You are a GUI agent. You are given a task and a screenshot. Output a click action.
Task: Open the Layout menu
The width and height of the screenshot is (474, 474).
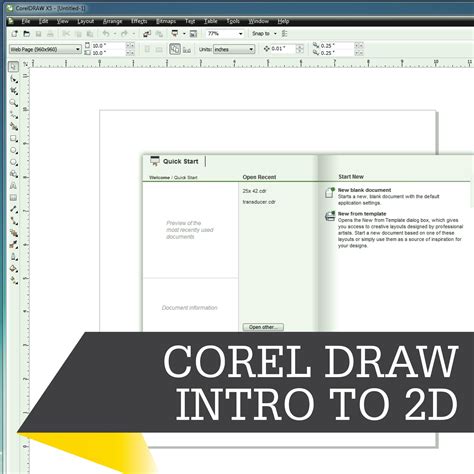coord(85,21)
